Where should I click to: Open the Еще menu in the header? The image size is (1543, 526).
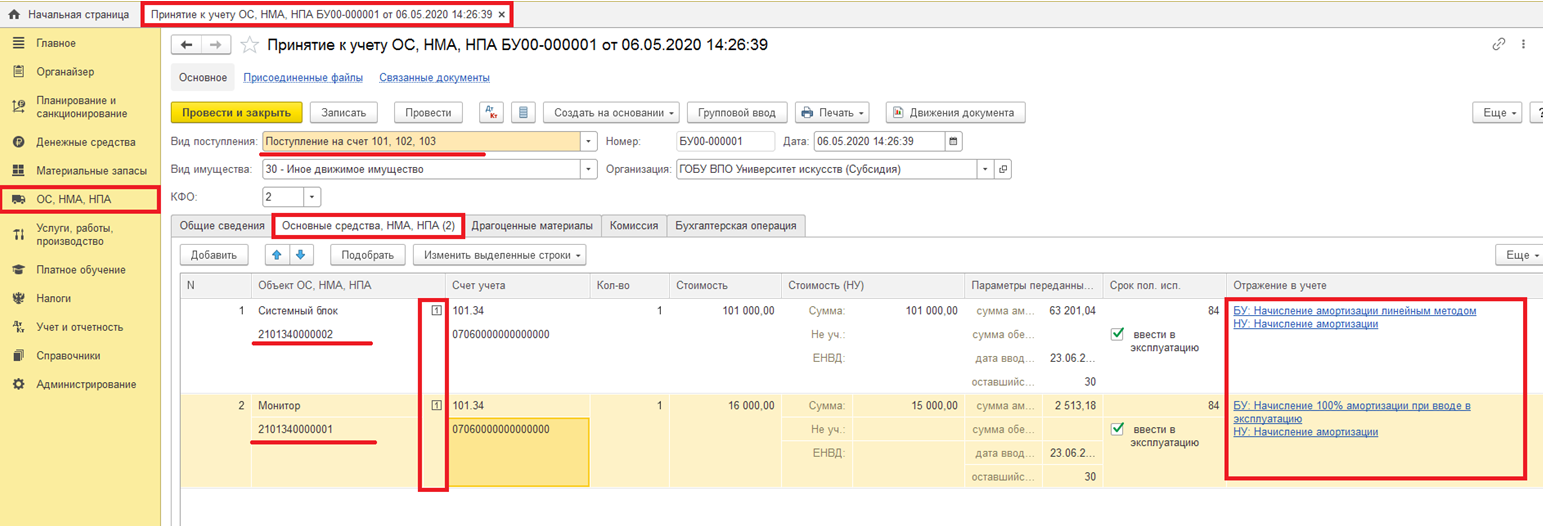(1496, 113)
